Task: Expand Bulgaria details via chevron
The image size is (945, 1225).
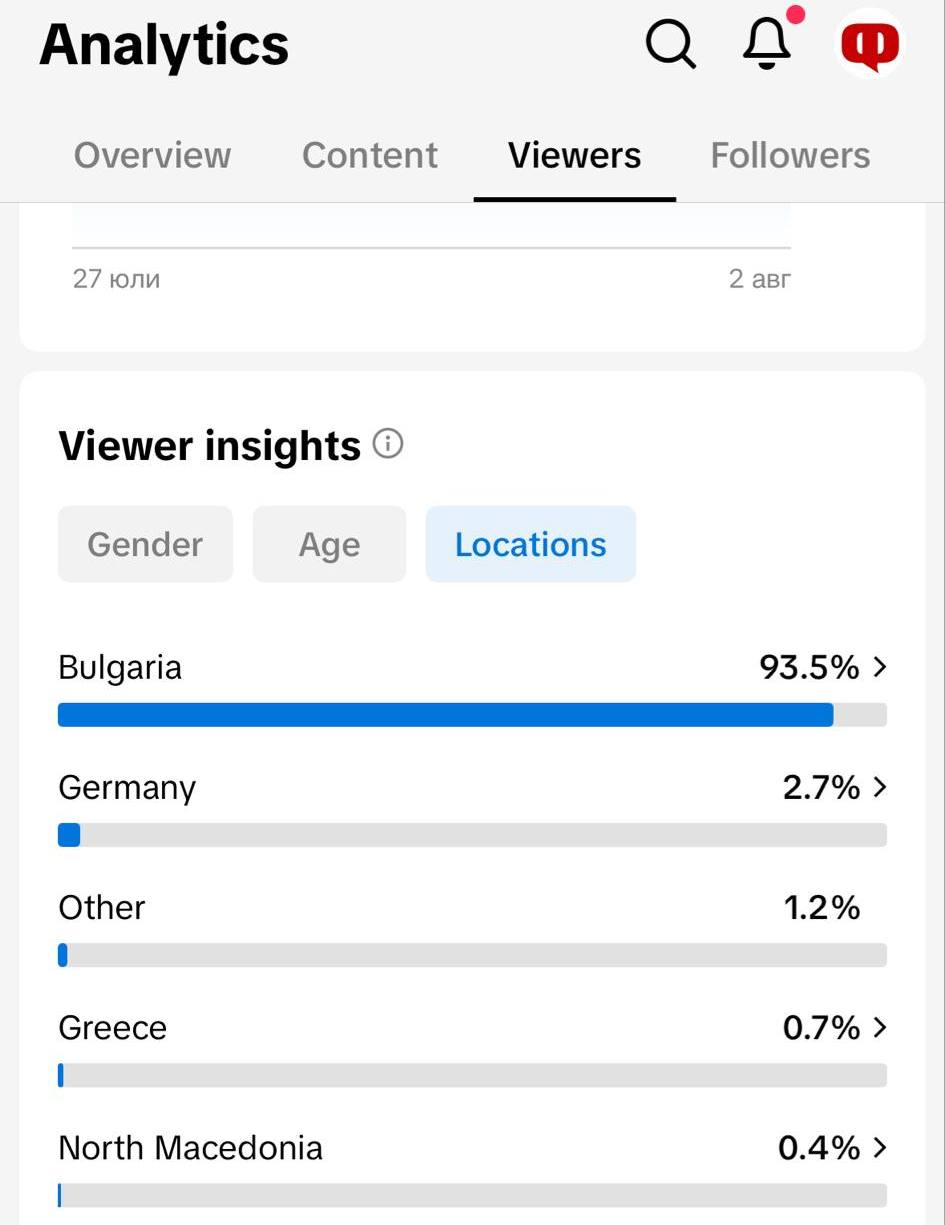Action: tap(880, 667)
